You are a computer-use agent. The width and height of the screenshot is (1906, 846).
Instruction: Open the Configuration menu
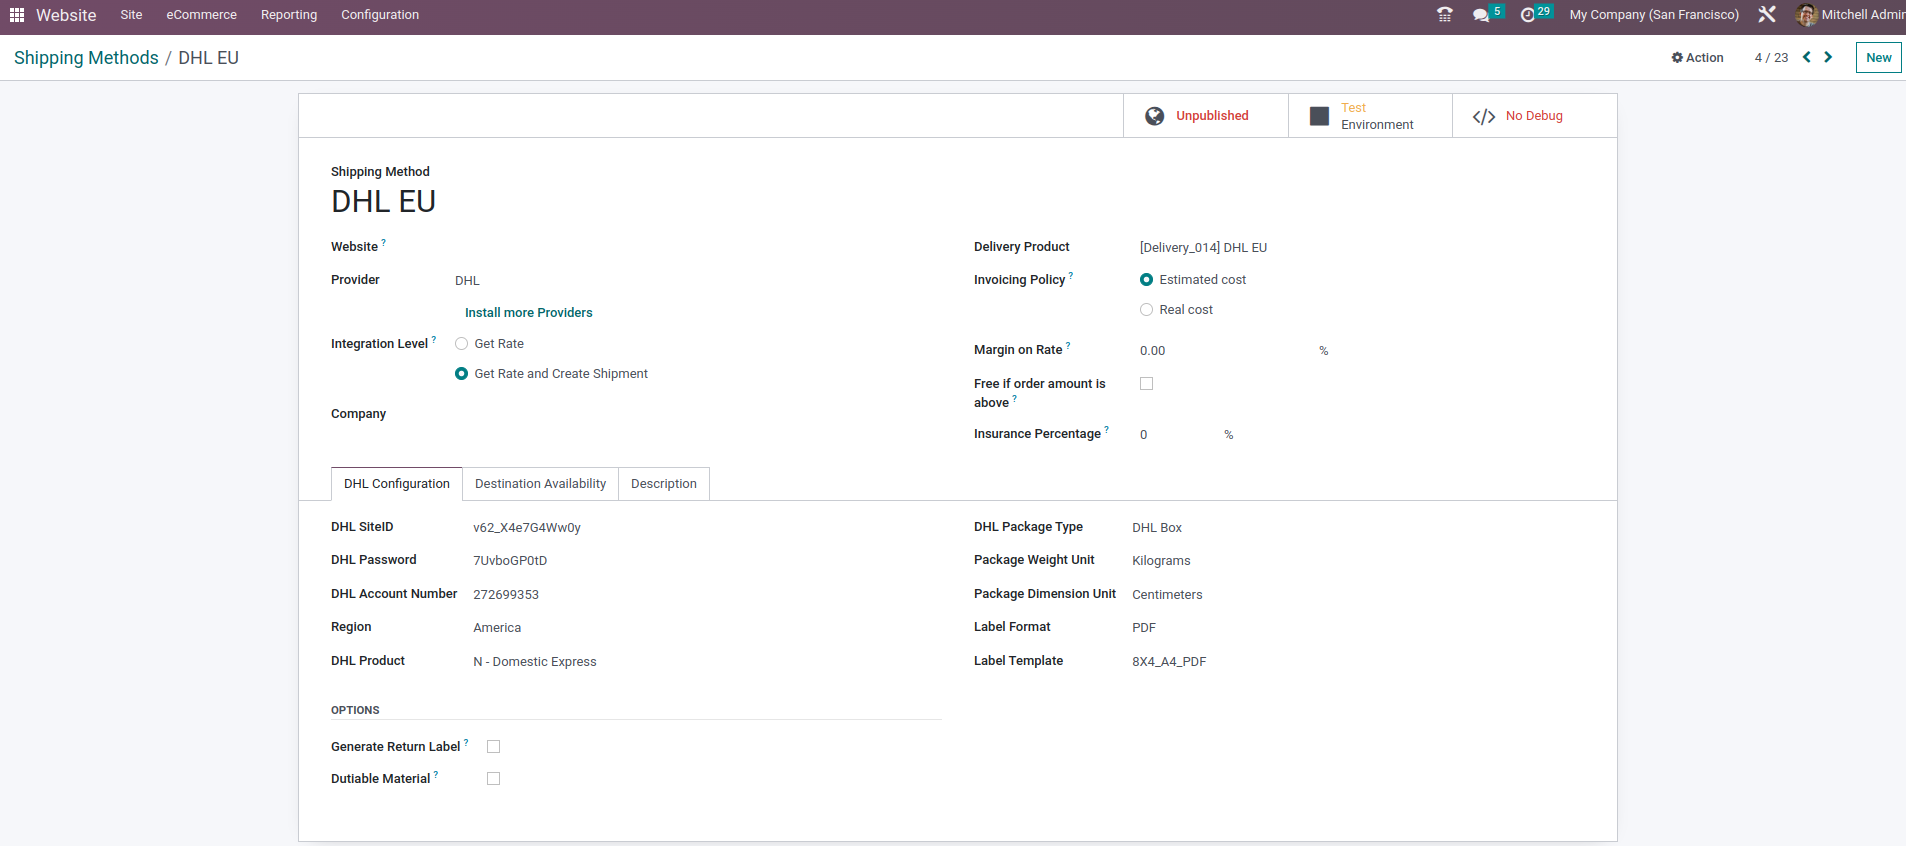tap(380, 15)
